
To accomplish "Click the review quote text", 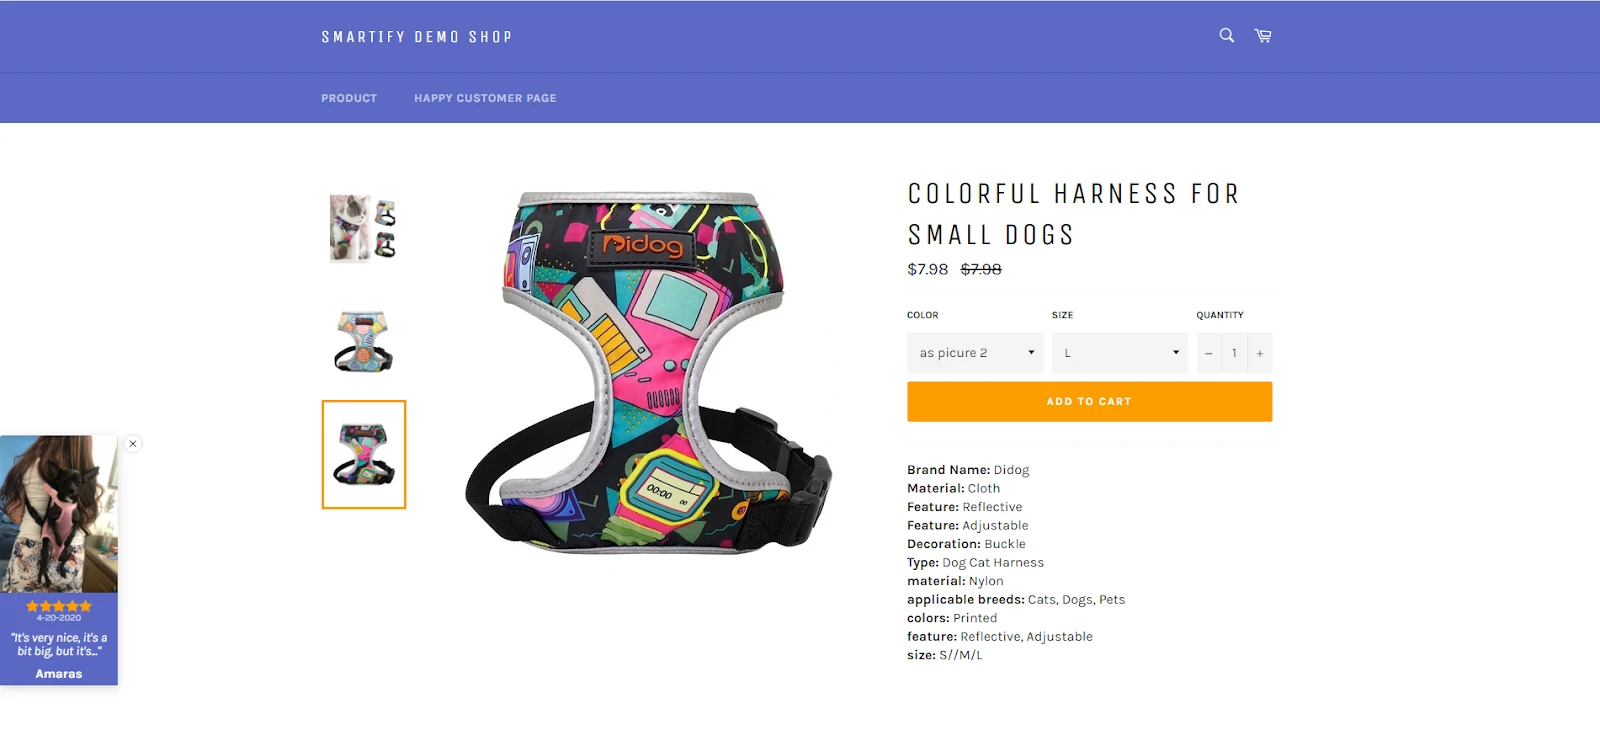I will pos(59,644).
